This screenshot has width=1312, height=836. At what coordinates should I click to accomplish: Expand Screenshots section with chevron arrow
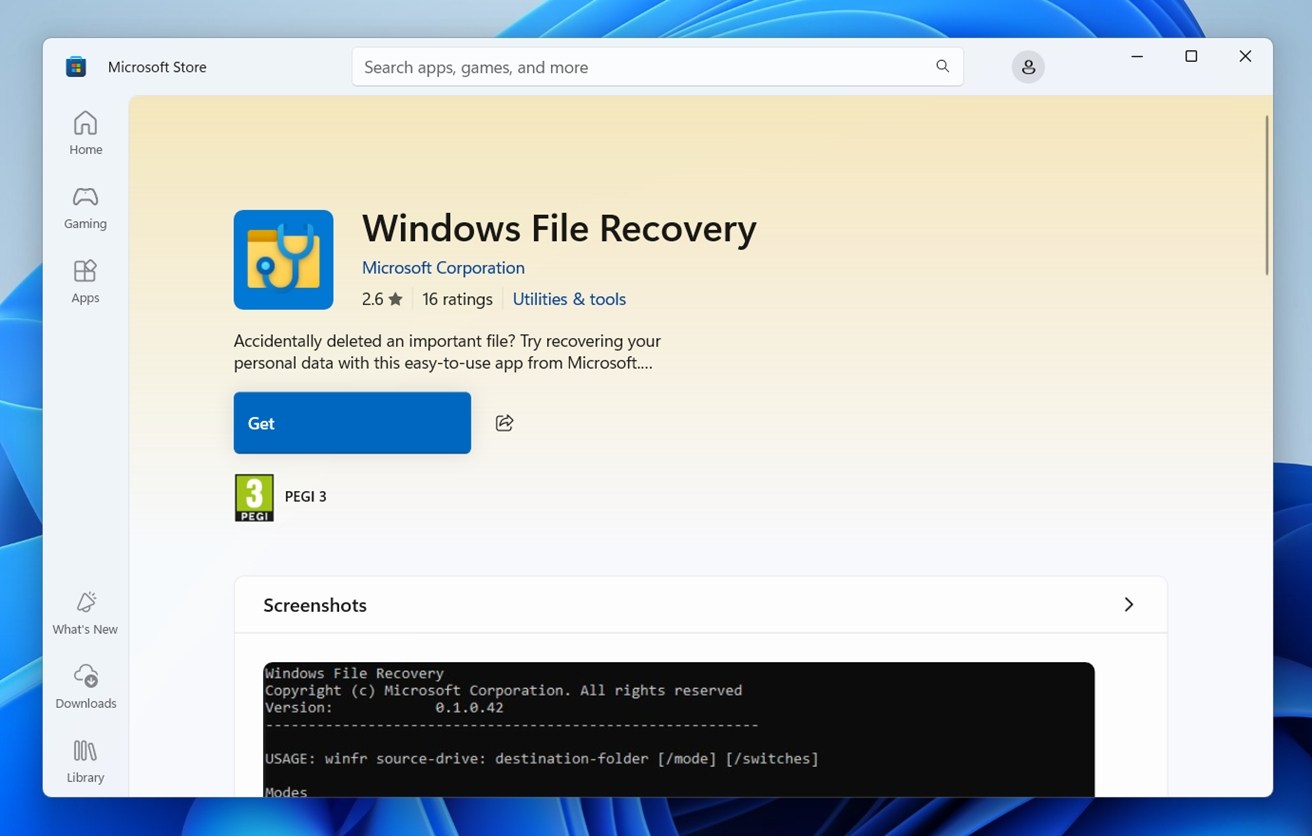1128,605
